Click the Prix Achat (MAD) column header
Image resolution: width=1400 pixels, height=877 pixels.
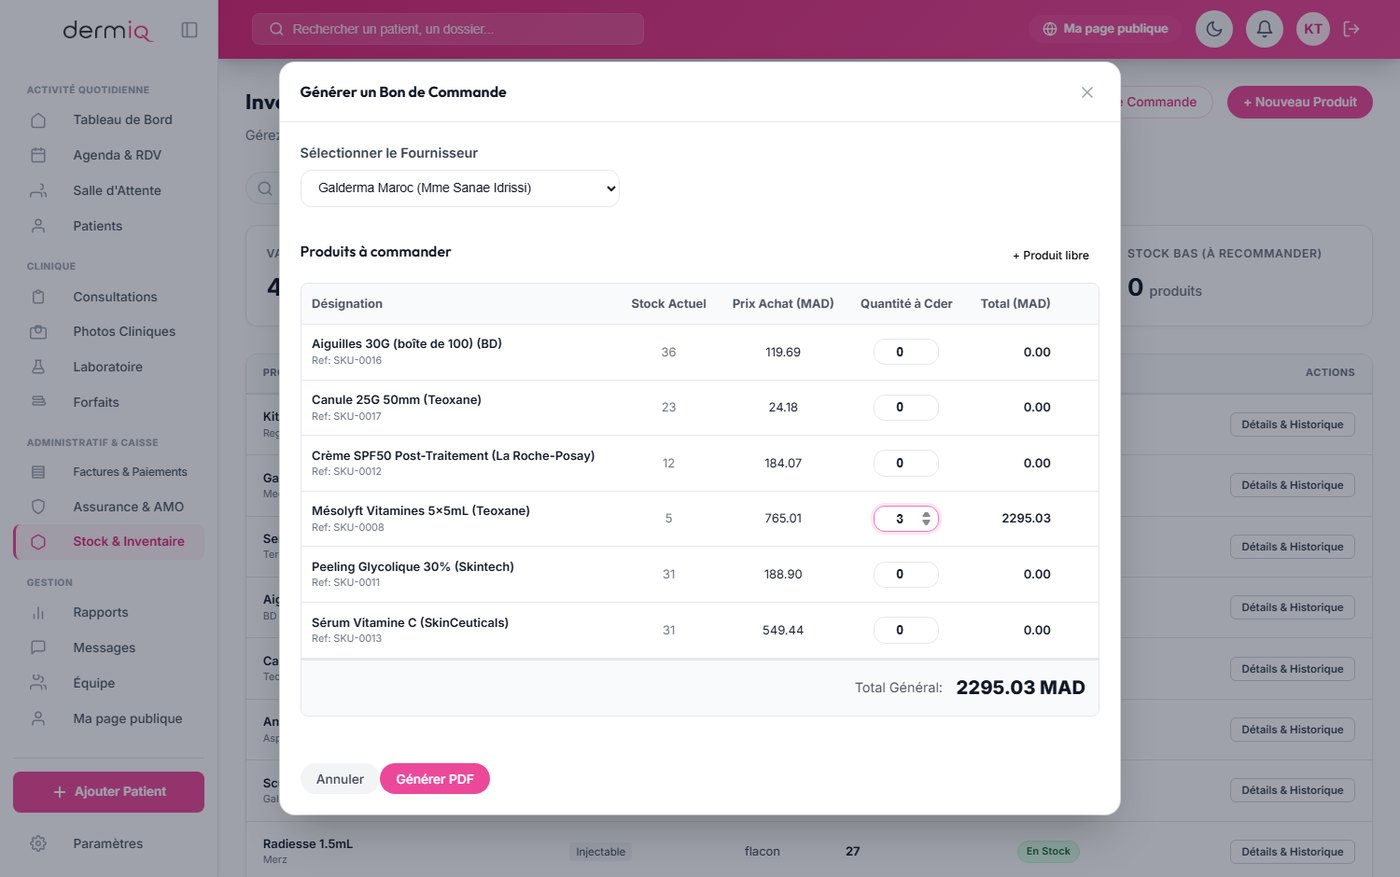tap(783, 304)
